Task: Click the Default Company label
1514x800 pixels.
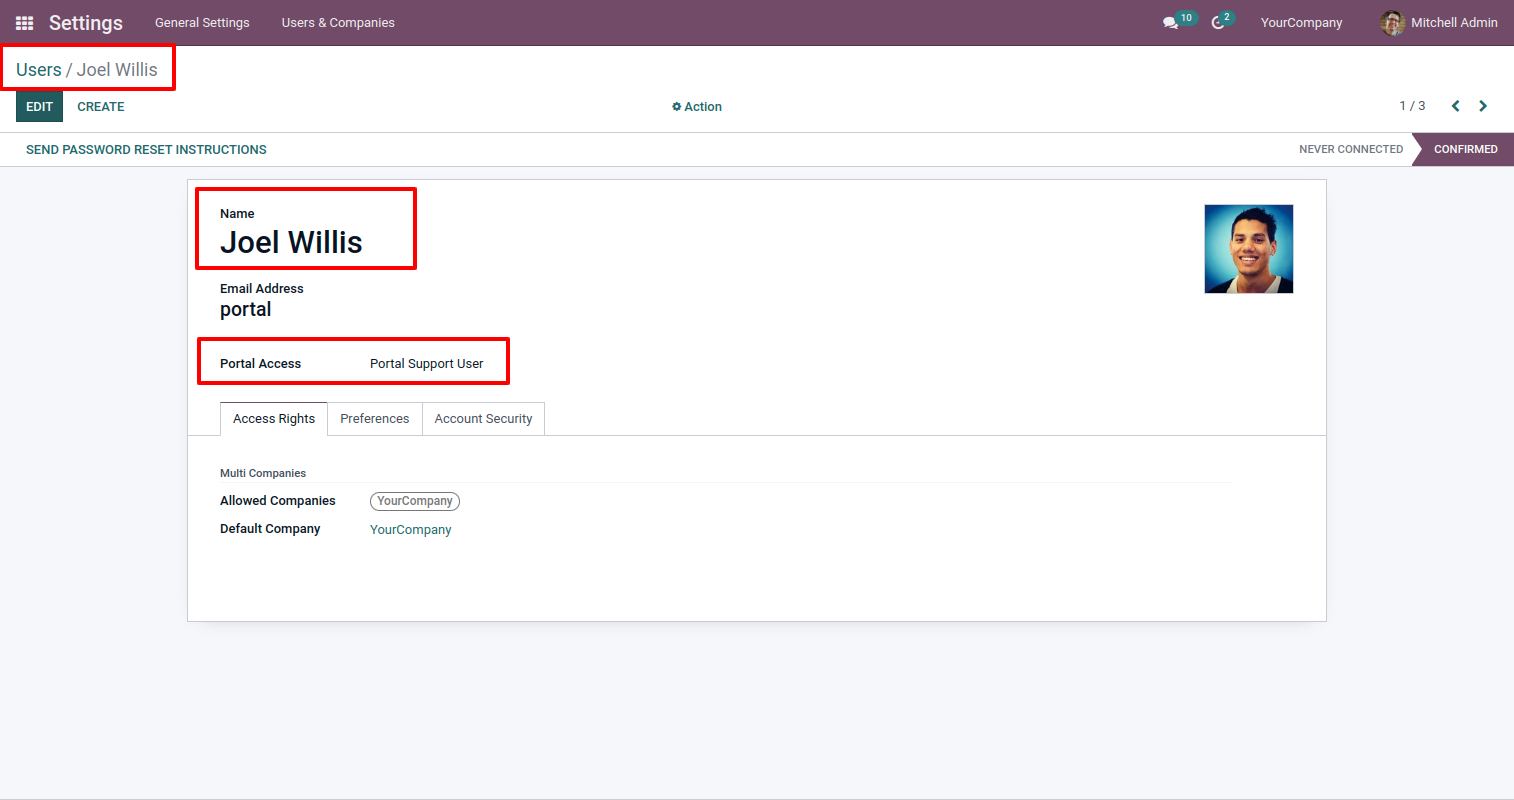Action: [270, 529]
